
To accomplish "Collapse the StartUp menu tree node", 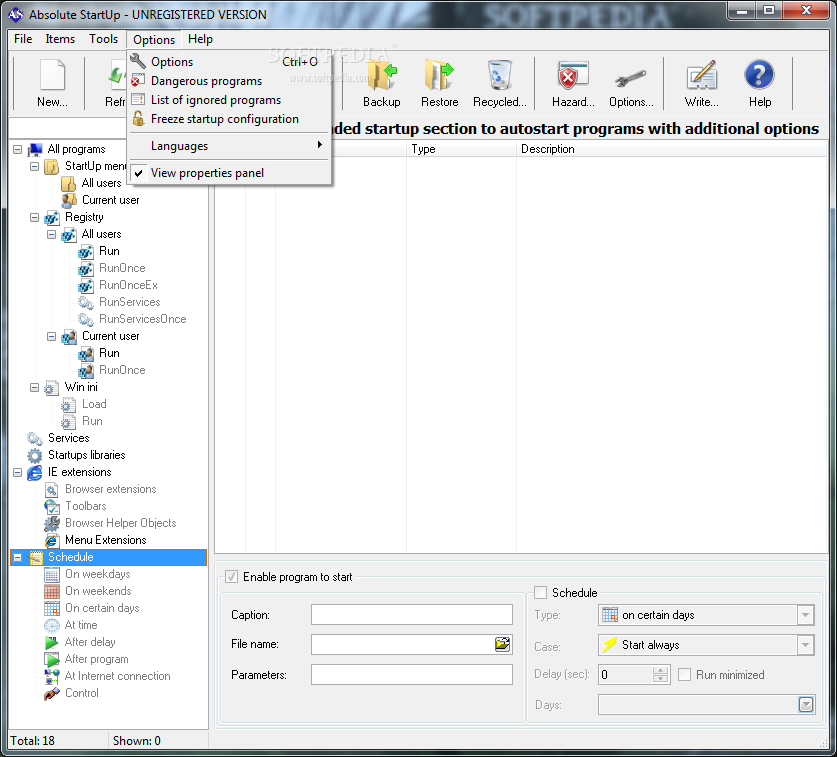I will 35,167.
